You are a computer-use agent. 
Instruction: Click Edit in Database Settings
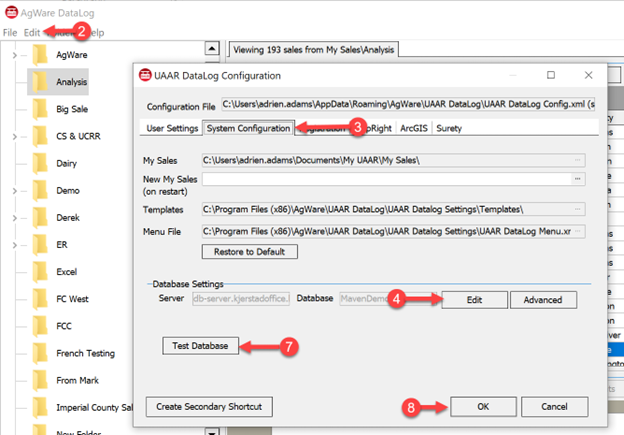[474, 300]
